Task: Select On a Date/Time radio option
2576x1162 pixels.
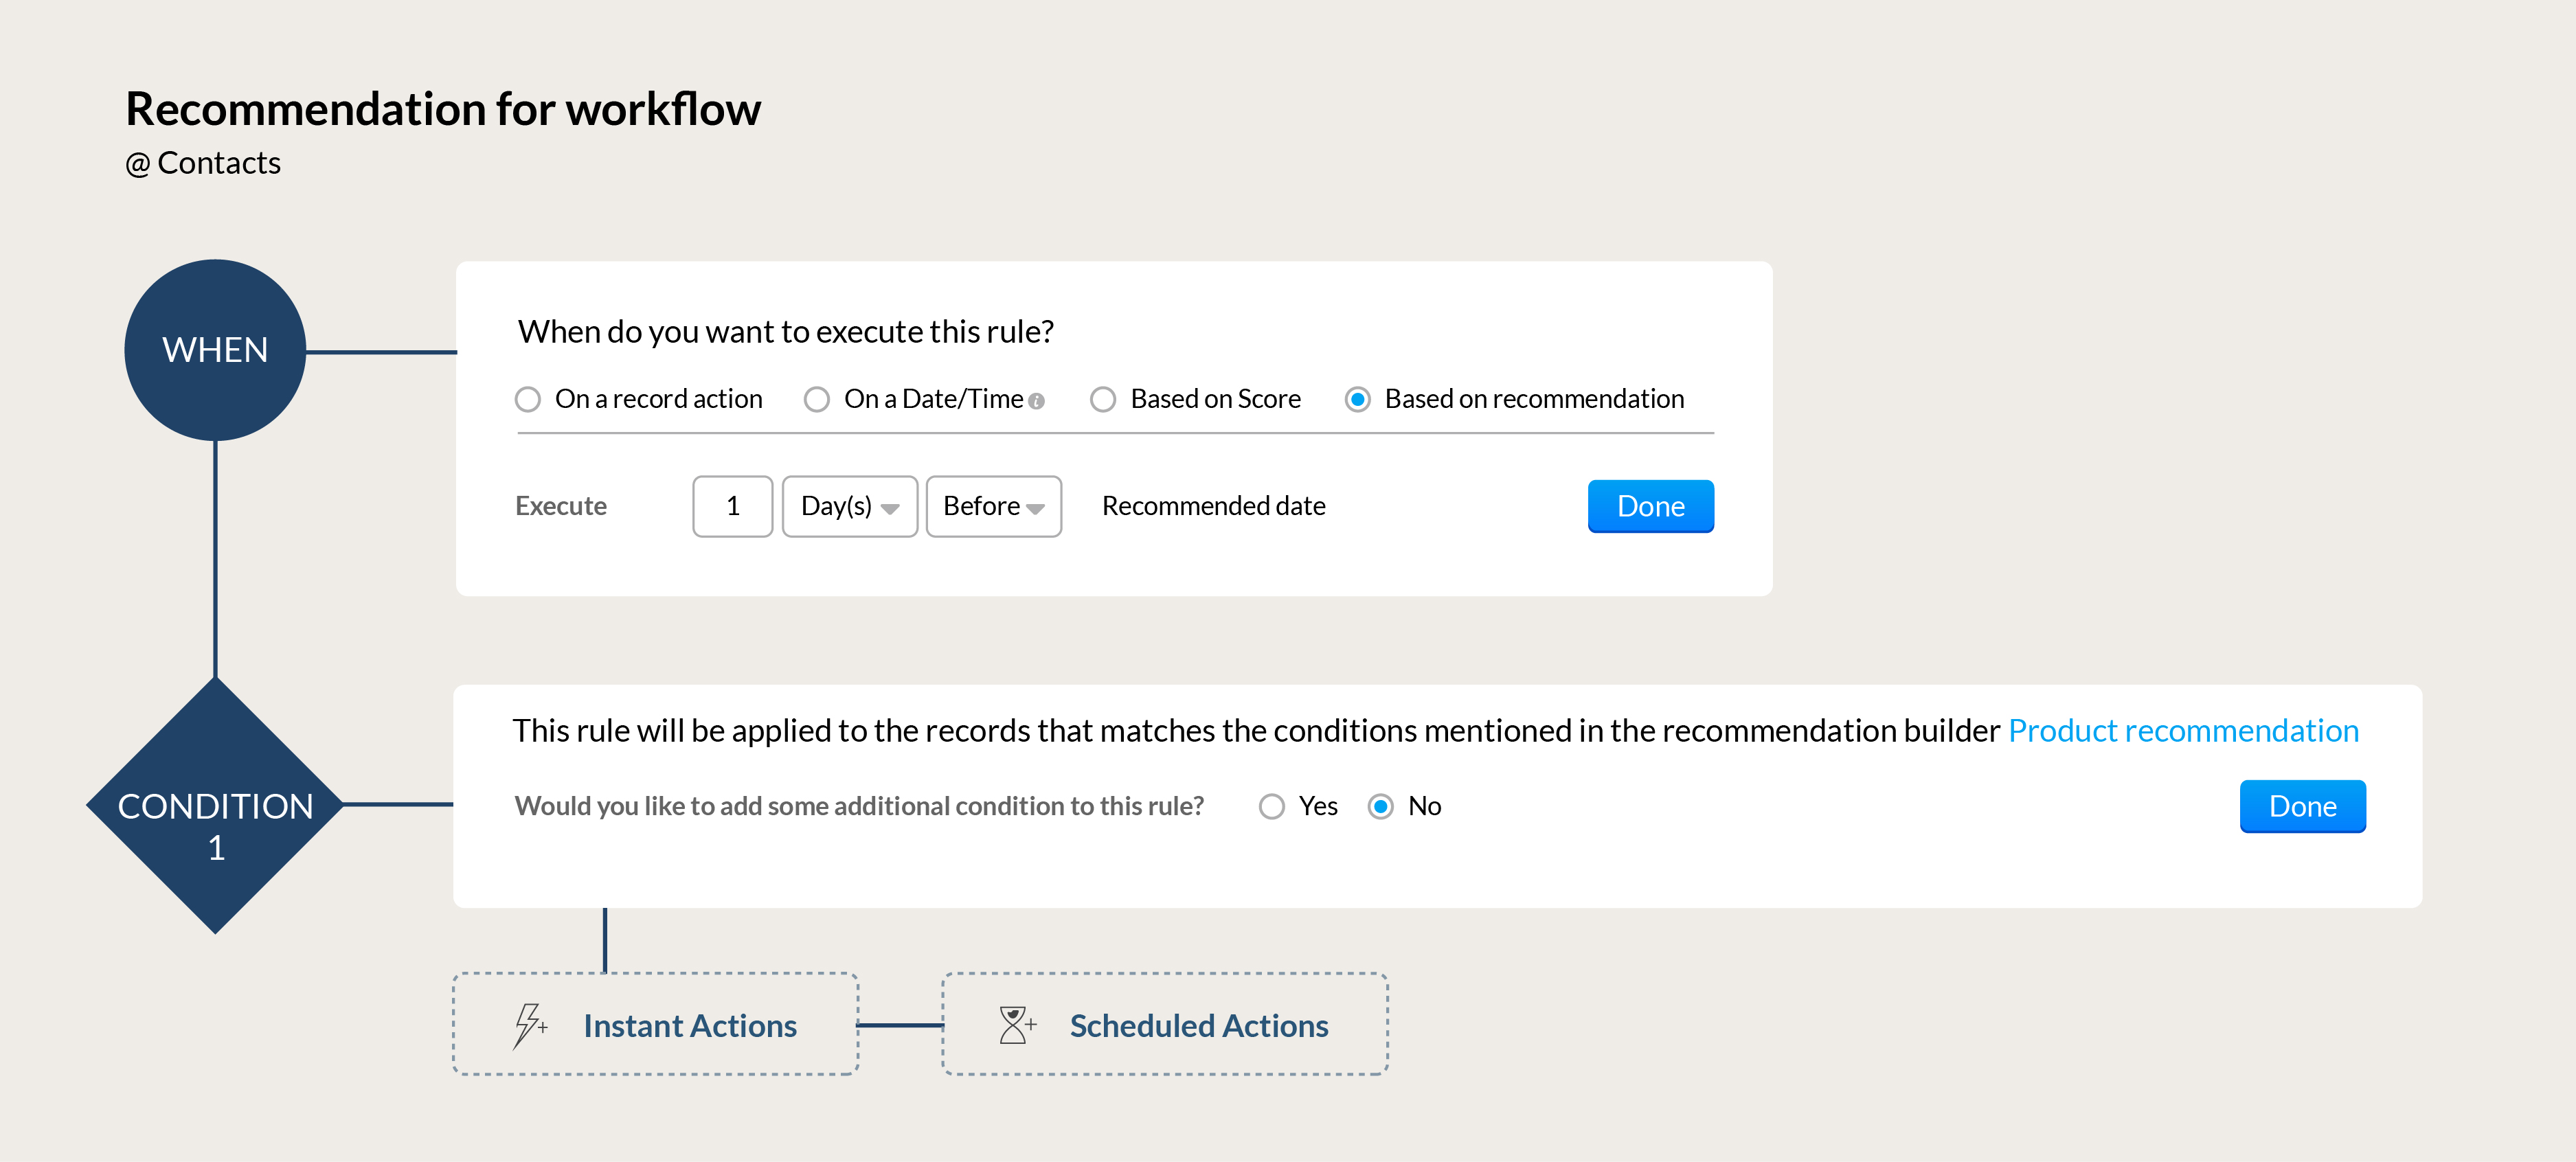Action: click(817, 400)
